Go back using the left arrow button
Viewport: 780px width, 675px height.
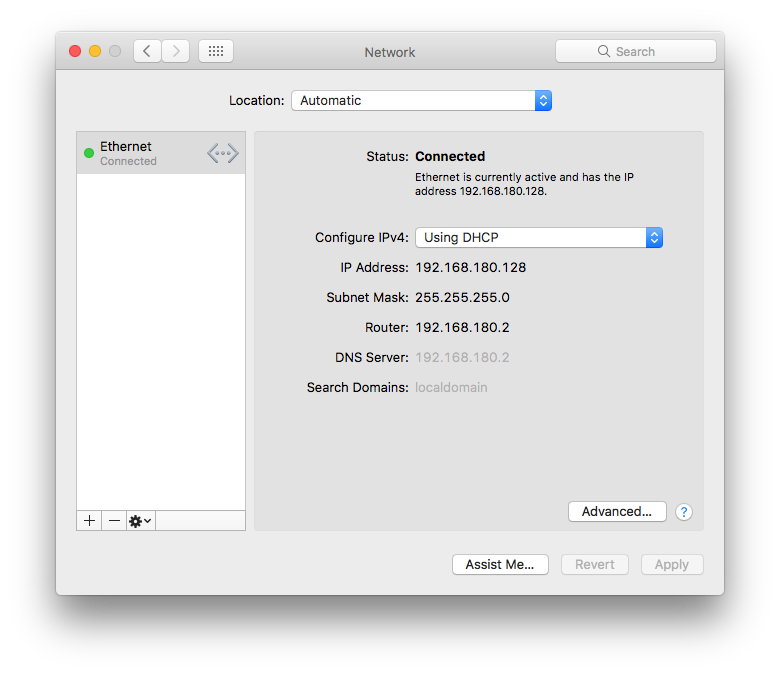pyautogui.click(x=147, y=51)
